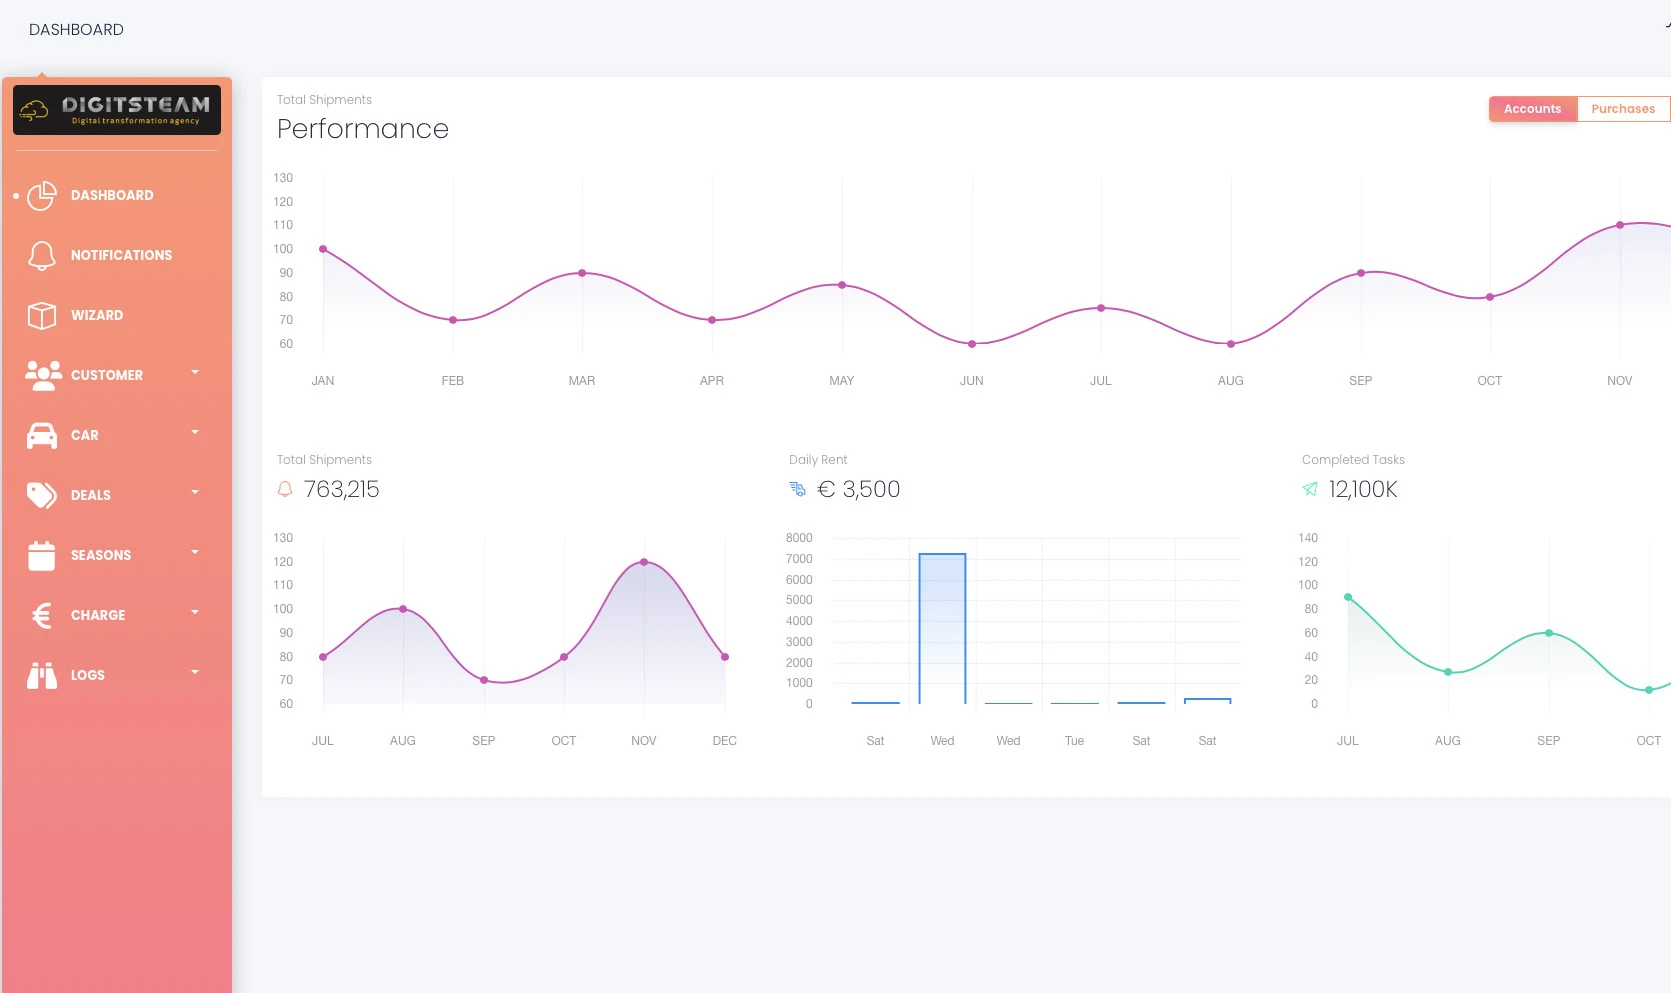Open the Notifications menu item
This screenshot has height=993, width=1671.
pos(121,256)
